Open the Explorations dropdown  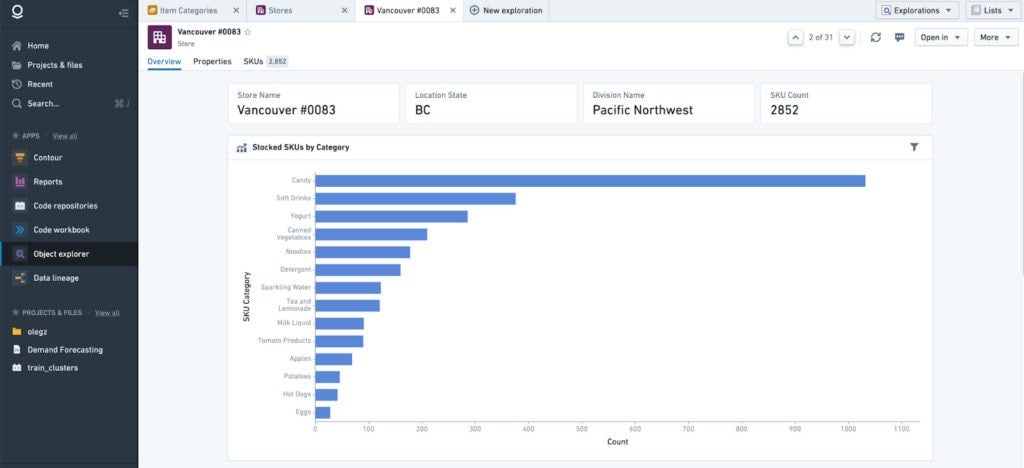pyautogui.click(x=917, y=10)
